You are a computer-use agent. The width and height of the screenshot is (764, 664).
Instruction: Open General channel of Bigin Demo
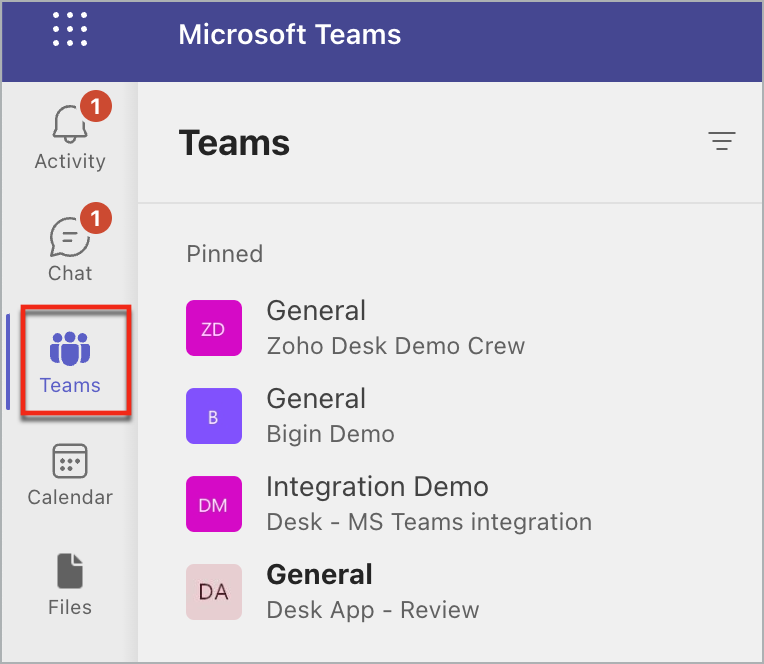[x=316, y=399]
